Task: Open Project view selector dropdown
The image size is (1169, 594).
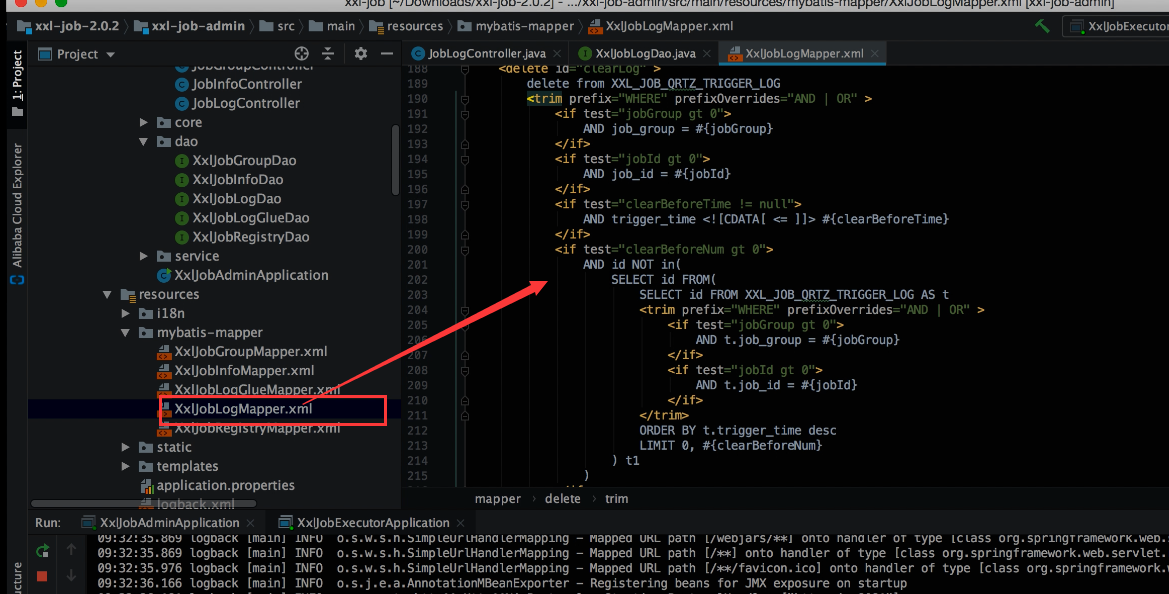Action: [78, 54]
